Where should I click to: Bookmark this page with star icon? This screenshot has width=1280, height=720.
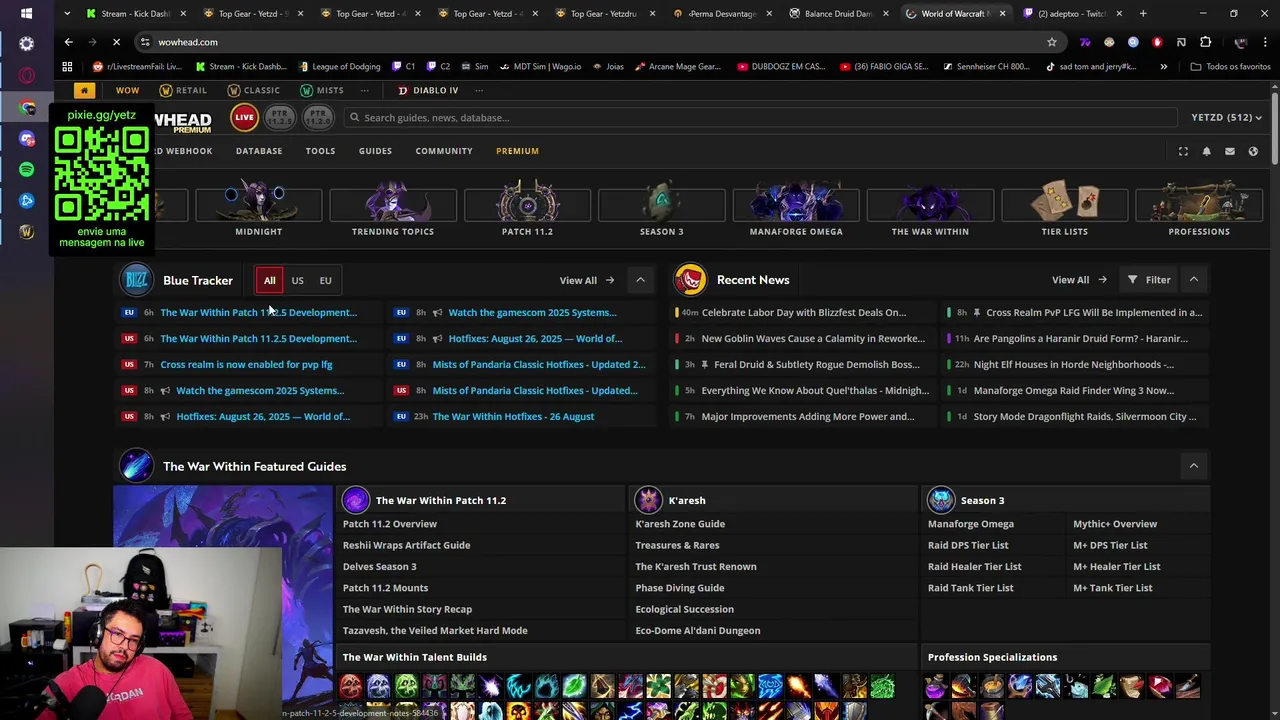[1051, 42]
